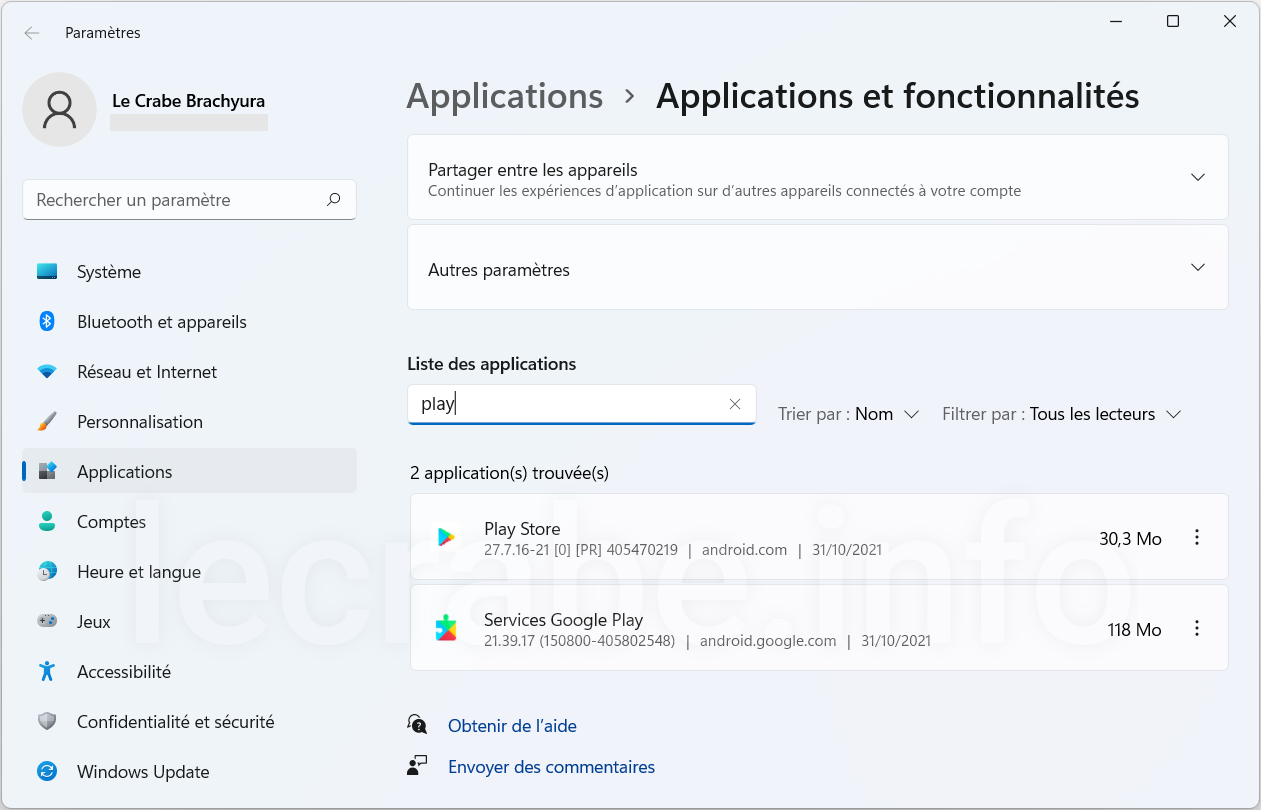This screenshot has width=1261, height=810.
Task: Open the Personnalisation section
Action: point(189,422)
